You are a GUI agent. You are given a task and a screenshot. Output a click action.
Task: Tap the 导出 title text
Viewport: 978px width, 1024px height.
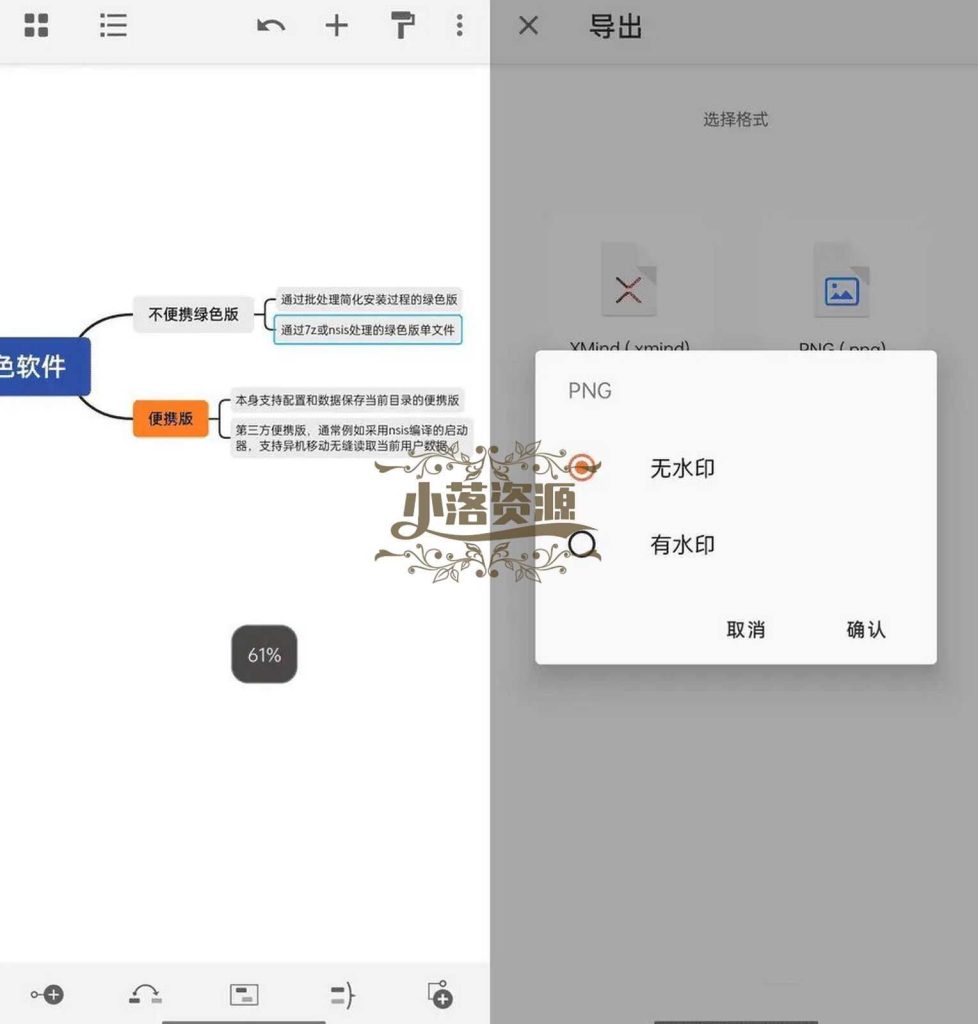point(616,27)
